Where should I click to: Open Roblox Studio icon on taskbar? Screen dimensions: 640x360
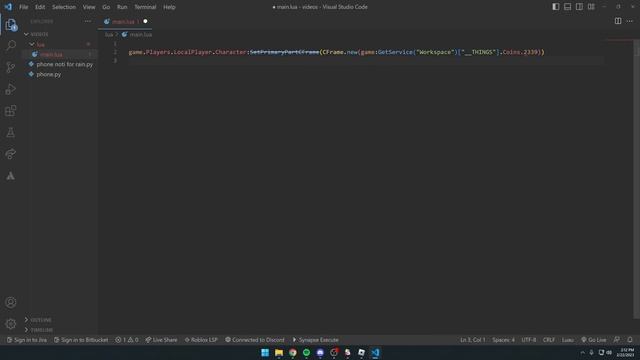click(x=361, y=352)
